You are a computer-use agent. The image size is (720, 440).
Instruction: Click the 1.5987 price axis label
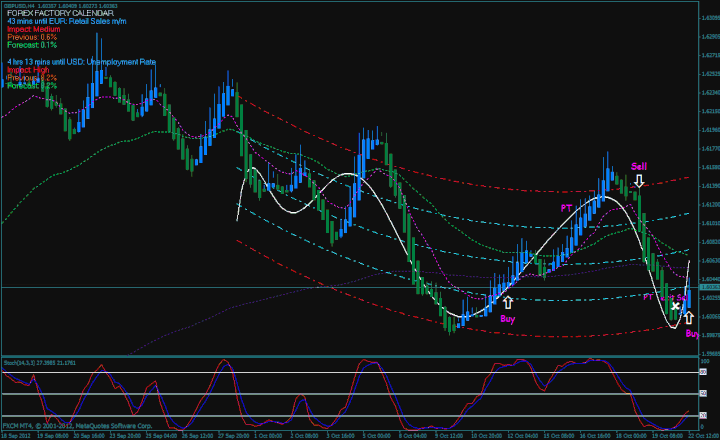coord(710,335)
